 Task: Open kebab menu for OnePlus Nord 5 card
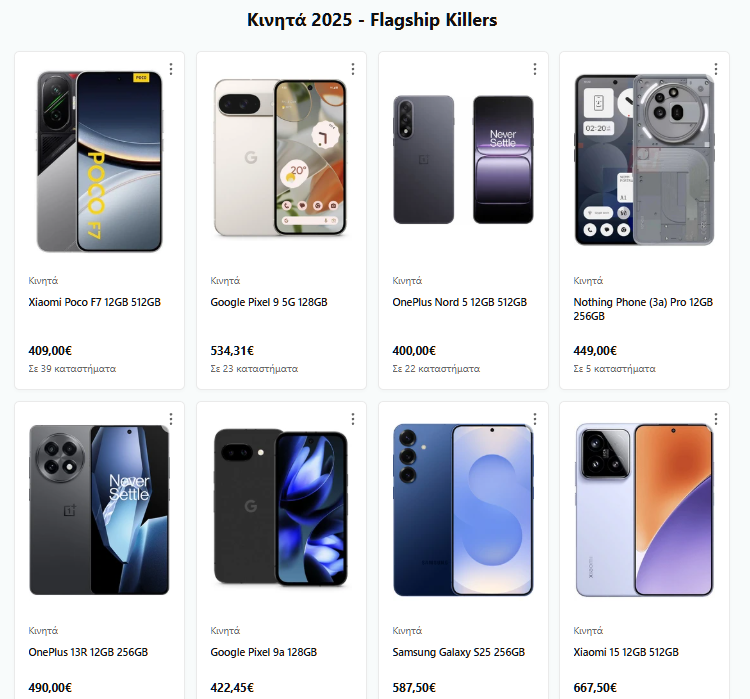click(x=535, y=69)
